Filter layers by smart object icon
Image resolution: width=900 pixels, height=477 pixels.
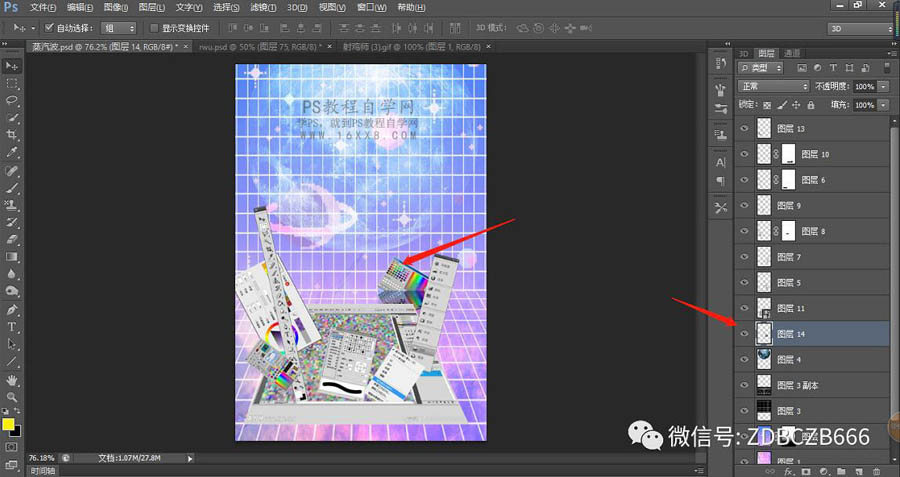[864, 68]
